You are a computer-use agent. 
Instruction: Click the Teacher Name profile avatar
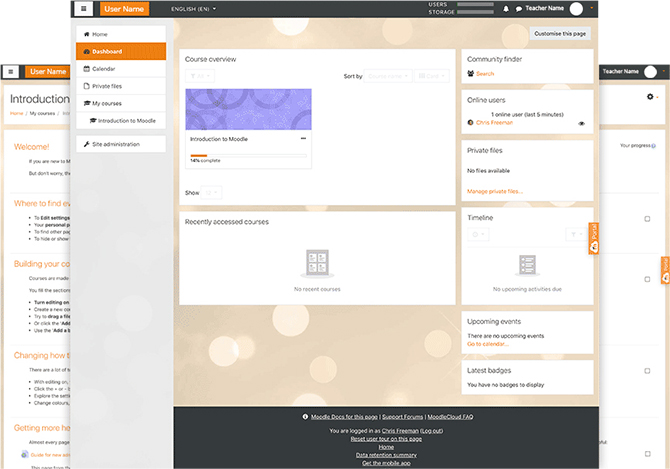[x=576, y=9]
